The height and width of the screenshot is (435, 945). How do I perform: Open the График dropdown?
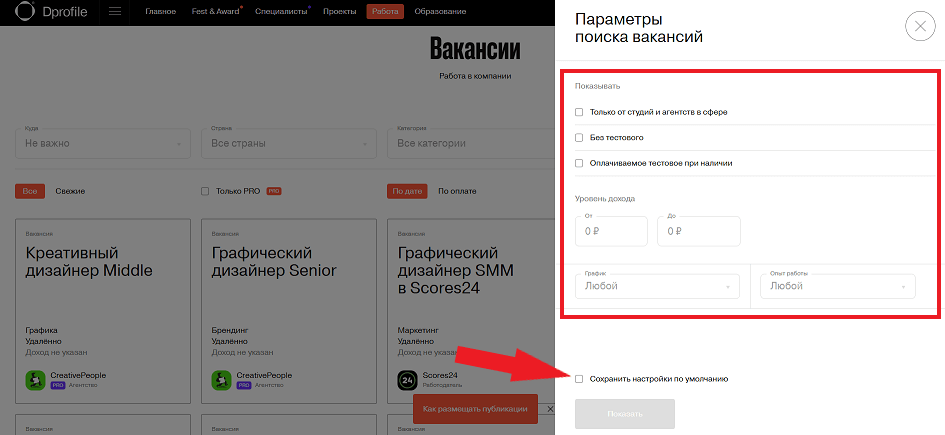(657, 286)
